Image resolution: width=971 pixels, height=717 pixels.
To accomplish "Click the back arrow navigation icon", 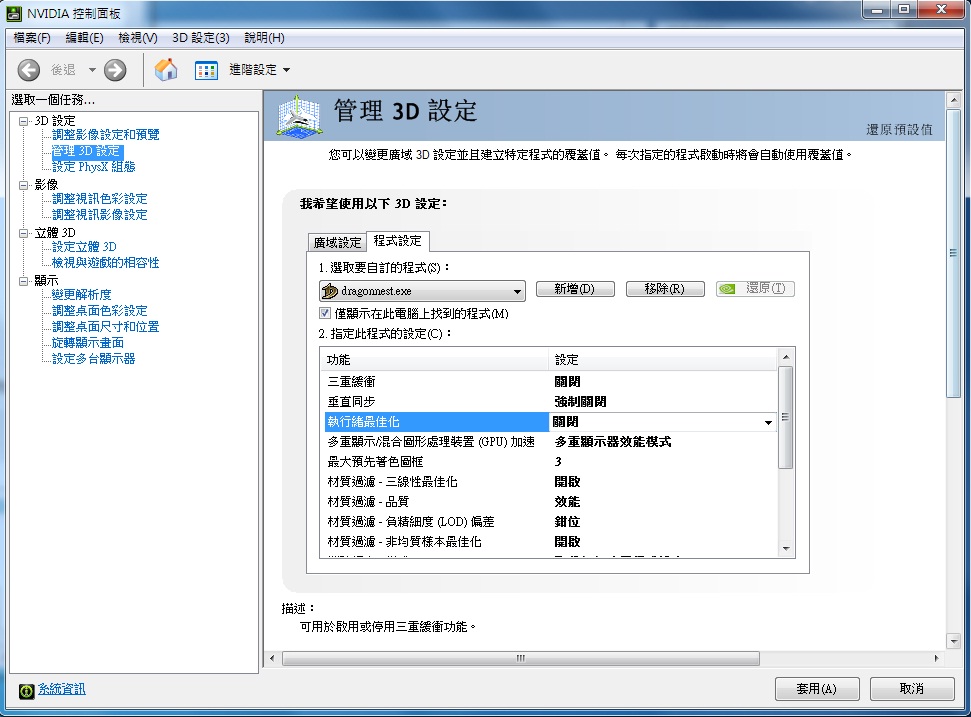I will click(x=28, y=70).
